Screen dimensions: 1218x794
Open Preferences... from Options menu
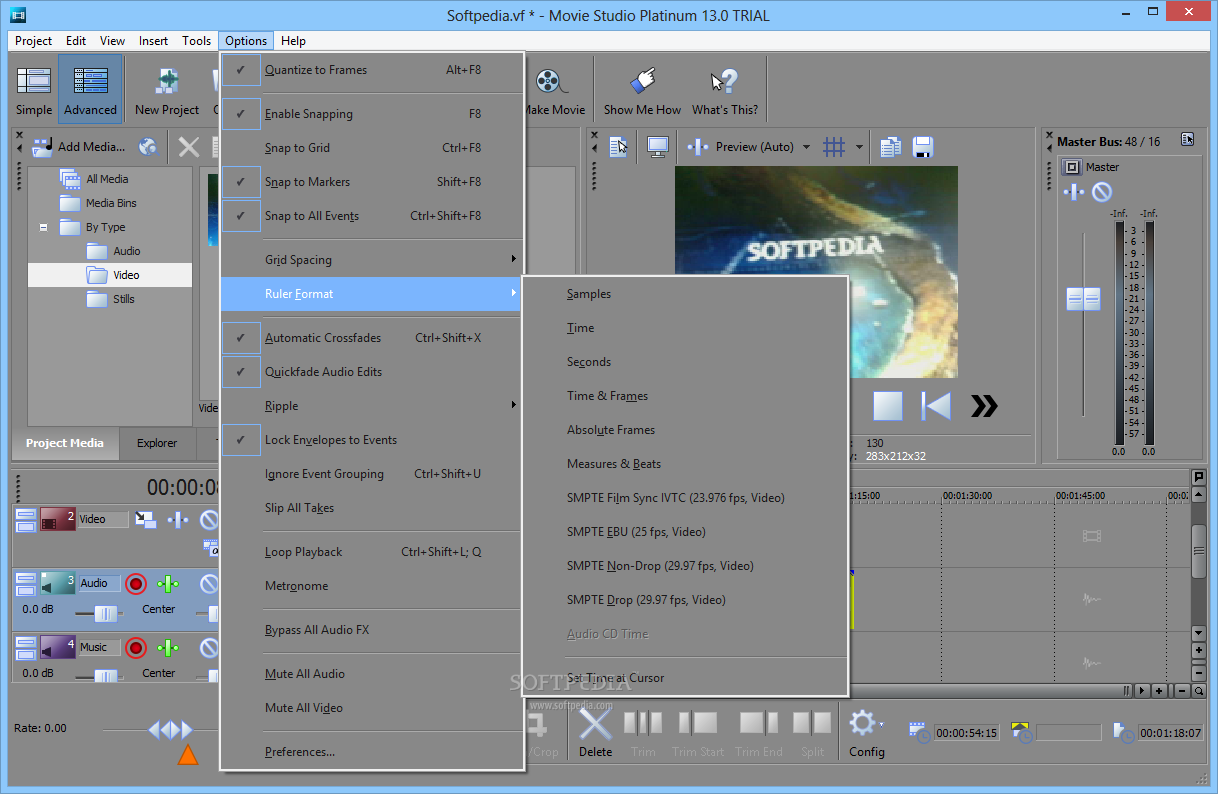pos(373,752)
